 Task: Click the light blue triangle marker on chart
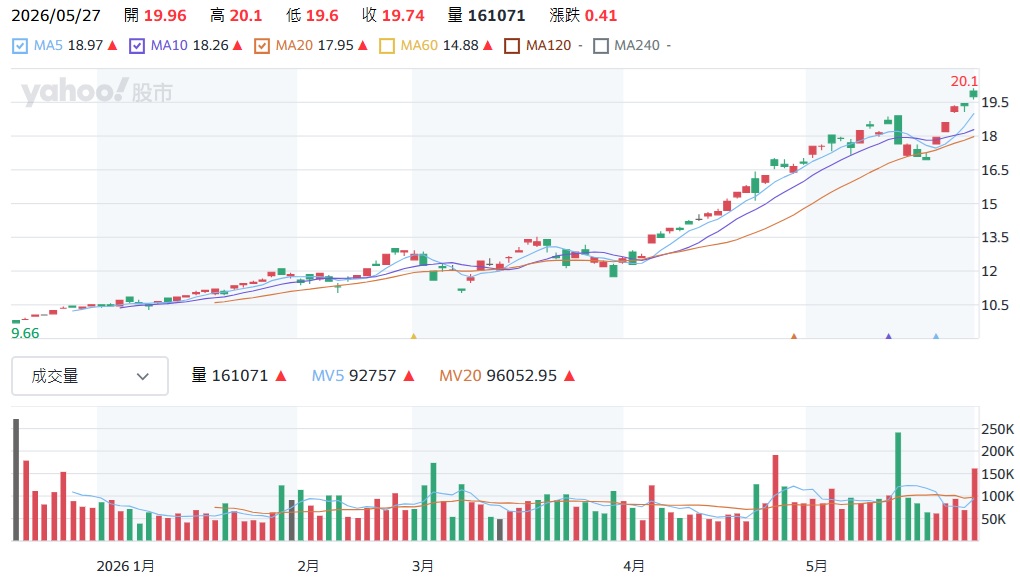tap(936, 336)
